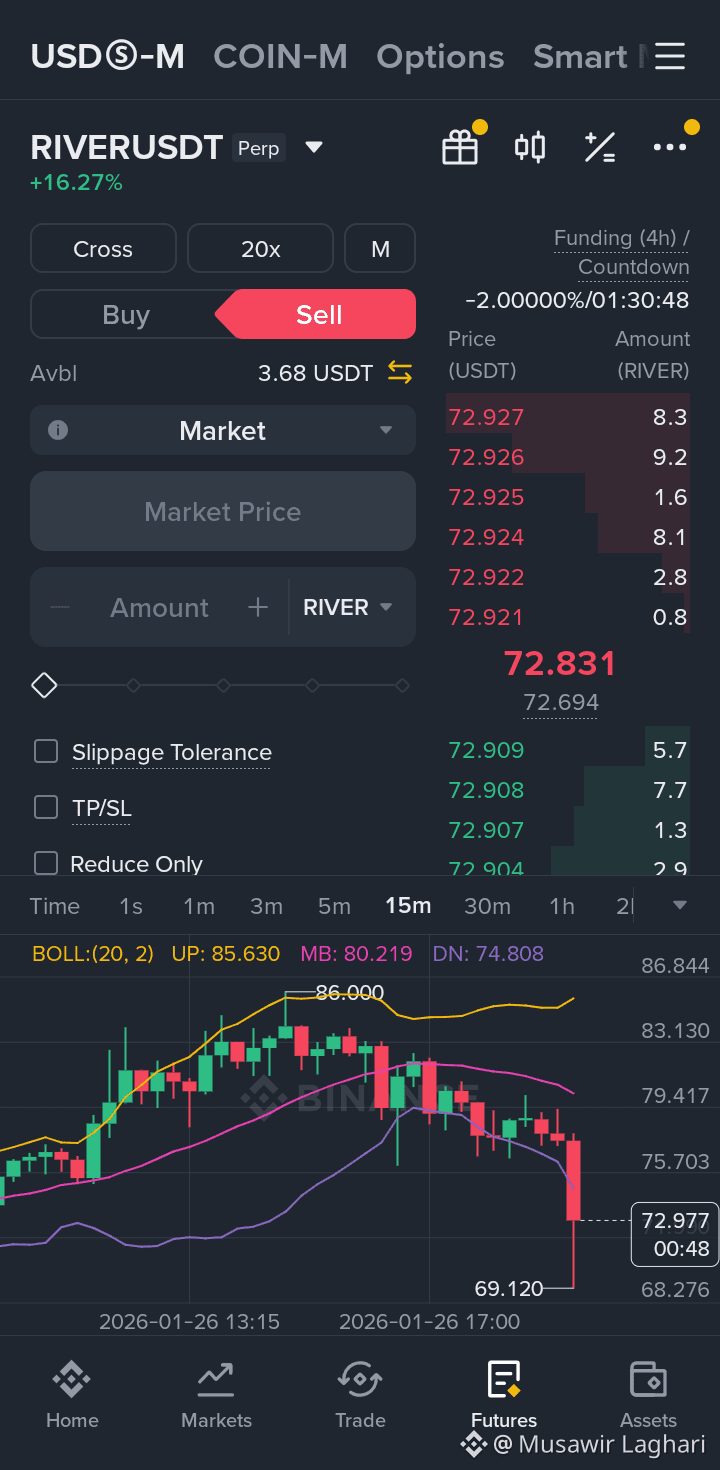The width and height of the screenshot is (720, 1470).
Task: Select the Time chart interval
Action: [55, 906]
